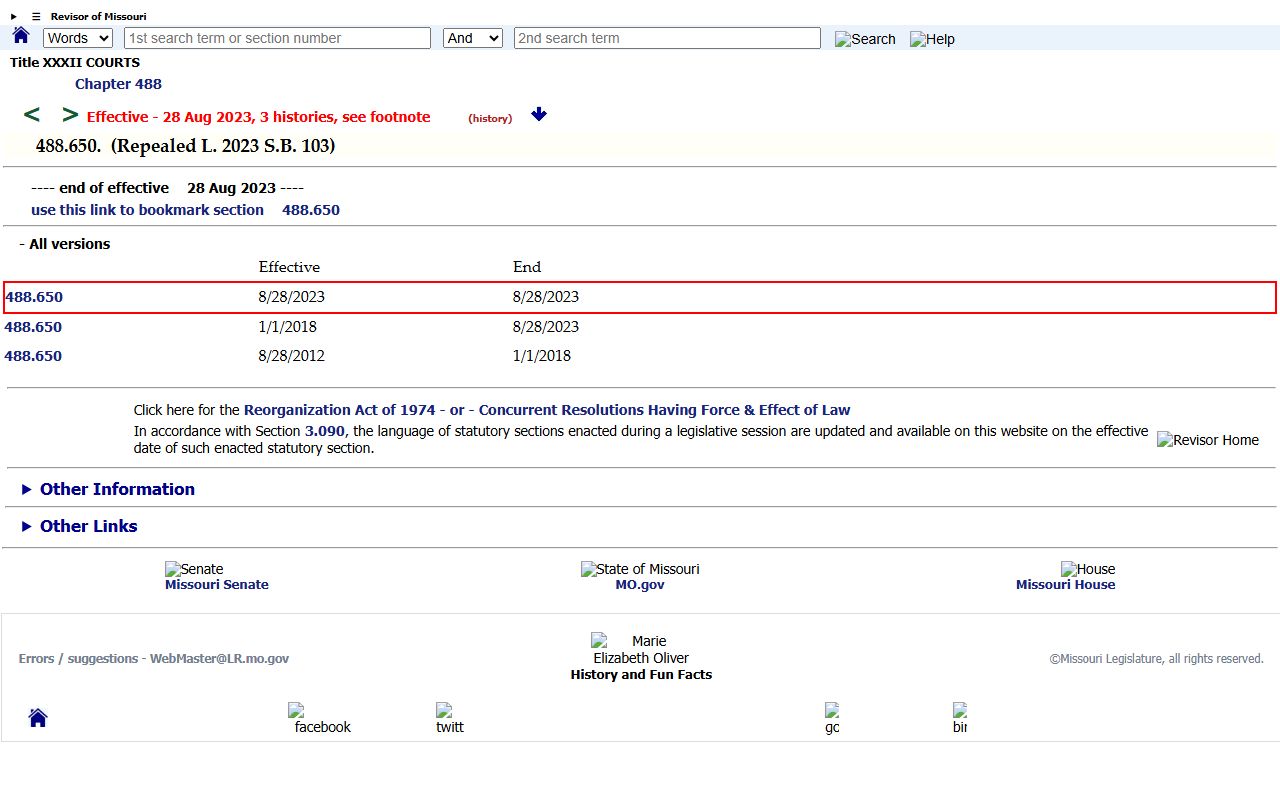This screenshot has width=1280, height=800.
Task: Open the Section 3.090 link
Action: 325,431
